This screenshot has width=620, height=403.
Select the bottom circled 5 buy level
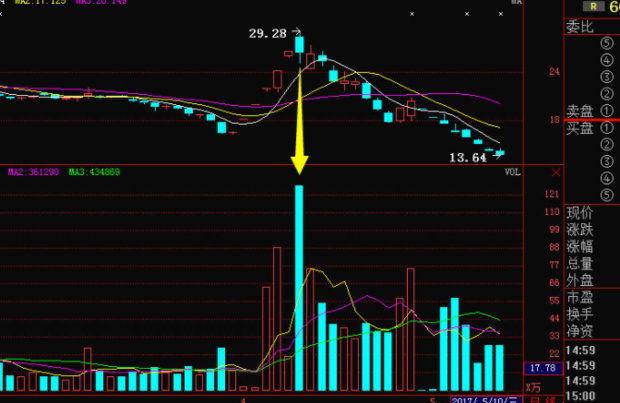pyautogui.click(x=606, y=194)
